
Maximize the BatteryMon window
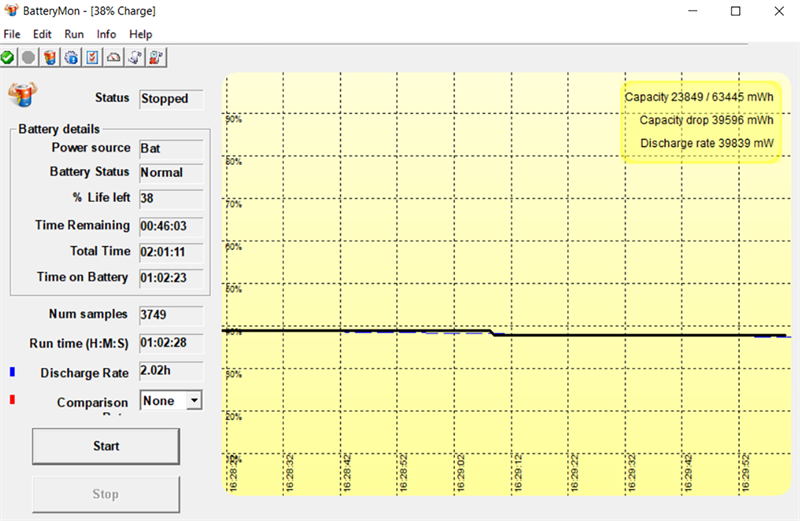pos(736,11)
